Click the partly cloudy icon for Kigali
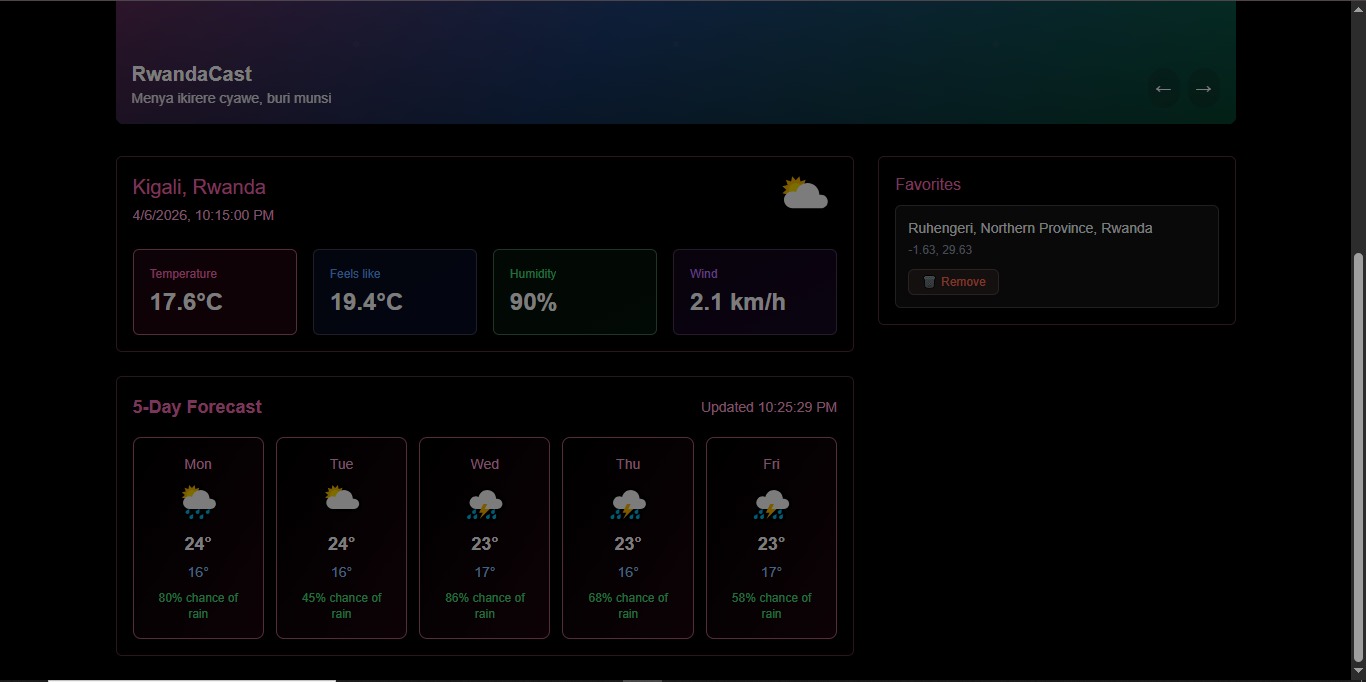 tap(805, 193)
